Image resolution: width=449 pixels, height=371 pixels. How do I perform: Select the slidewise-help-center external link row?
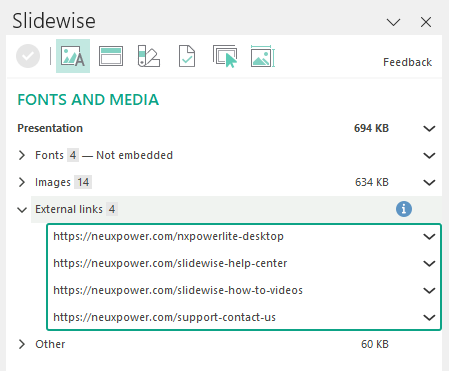244,263
